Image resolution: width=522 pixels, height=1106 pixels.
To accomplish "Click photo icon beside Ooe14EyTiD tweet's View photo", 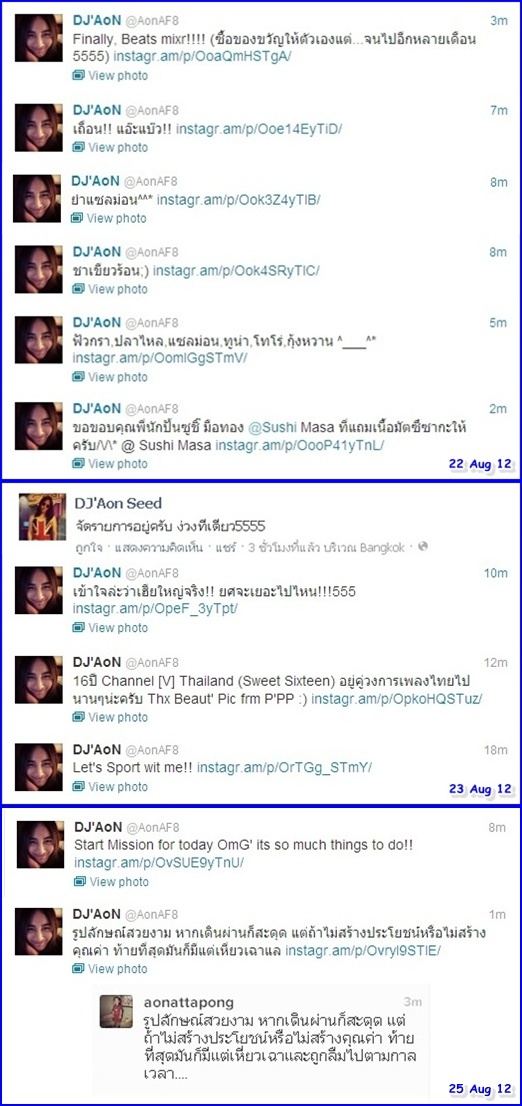I will (x=79, y=147).
